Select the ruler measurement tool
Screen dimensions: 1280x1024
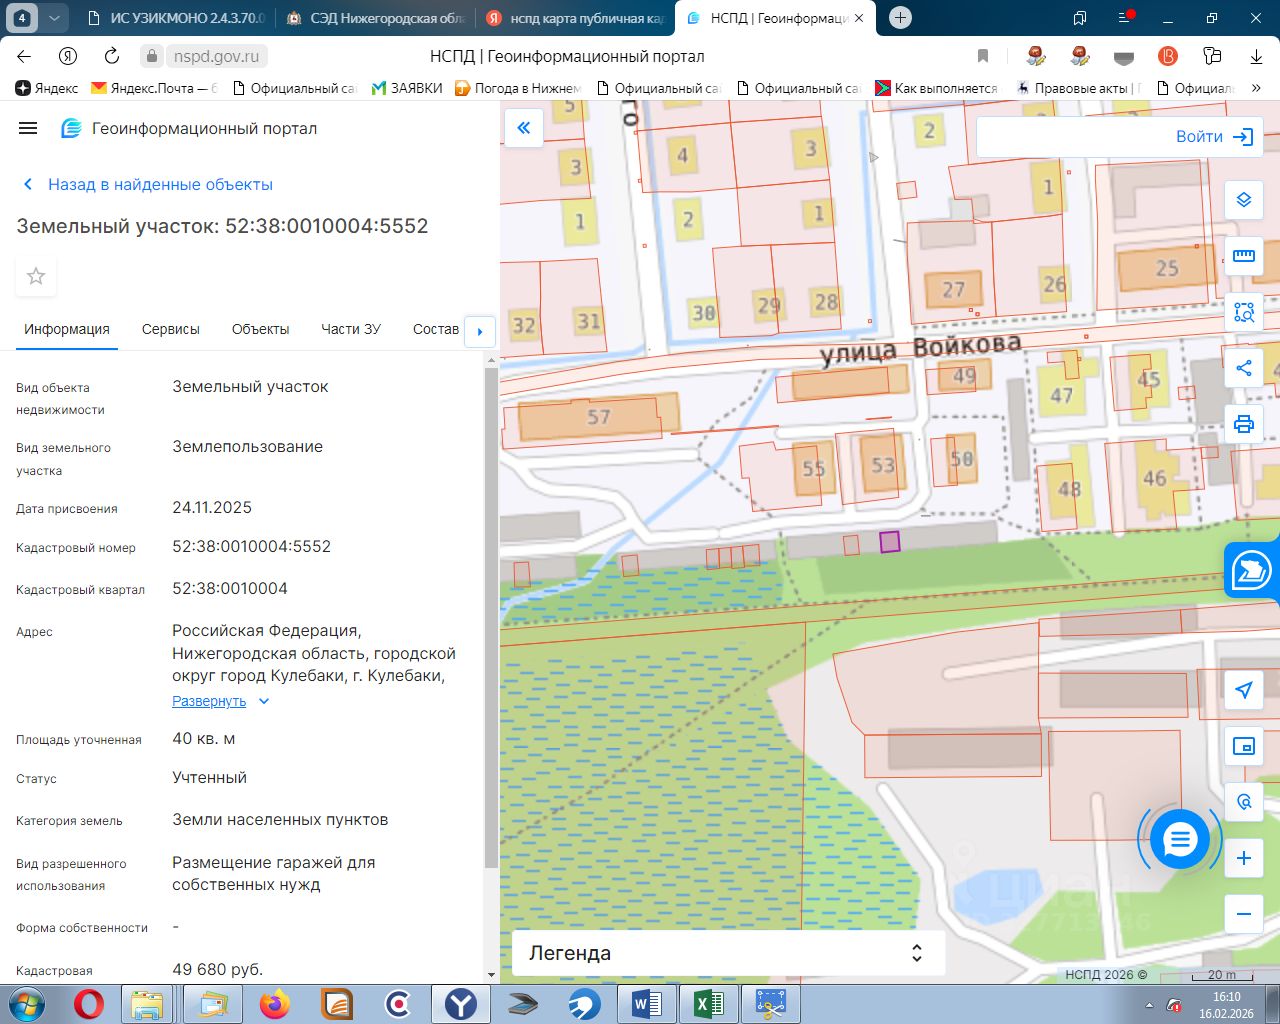(x=1243, y=256)
